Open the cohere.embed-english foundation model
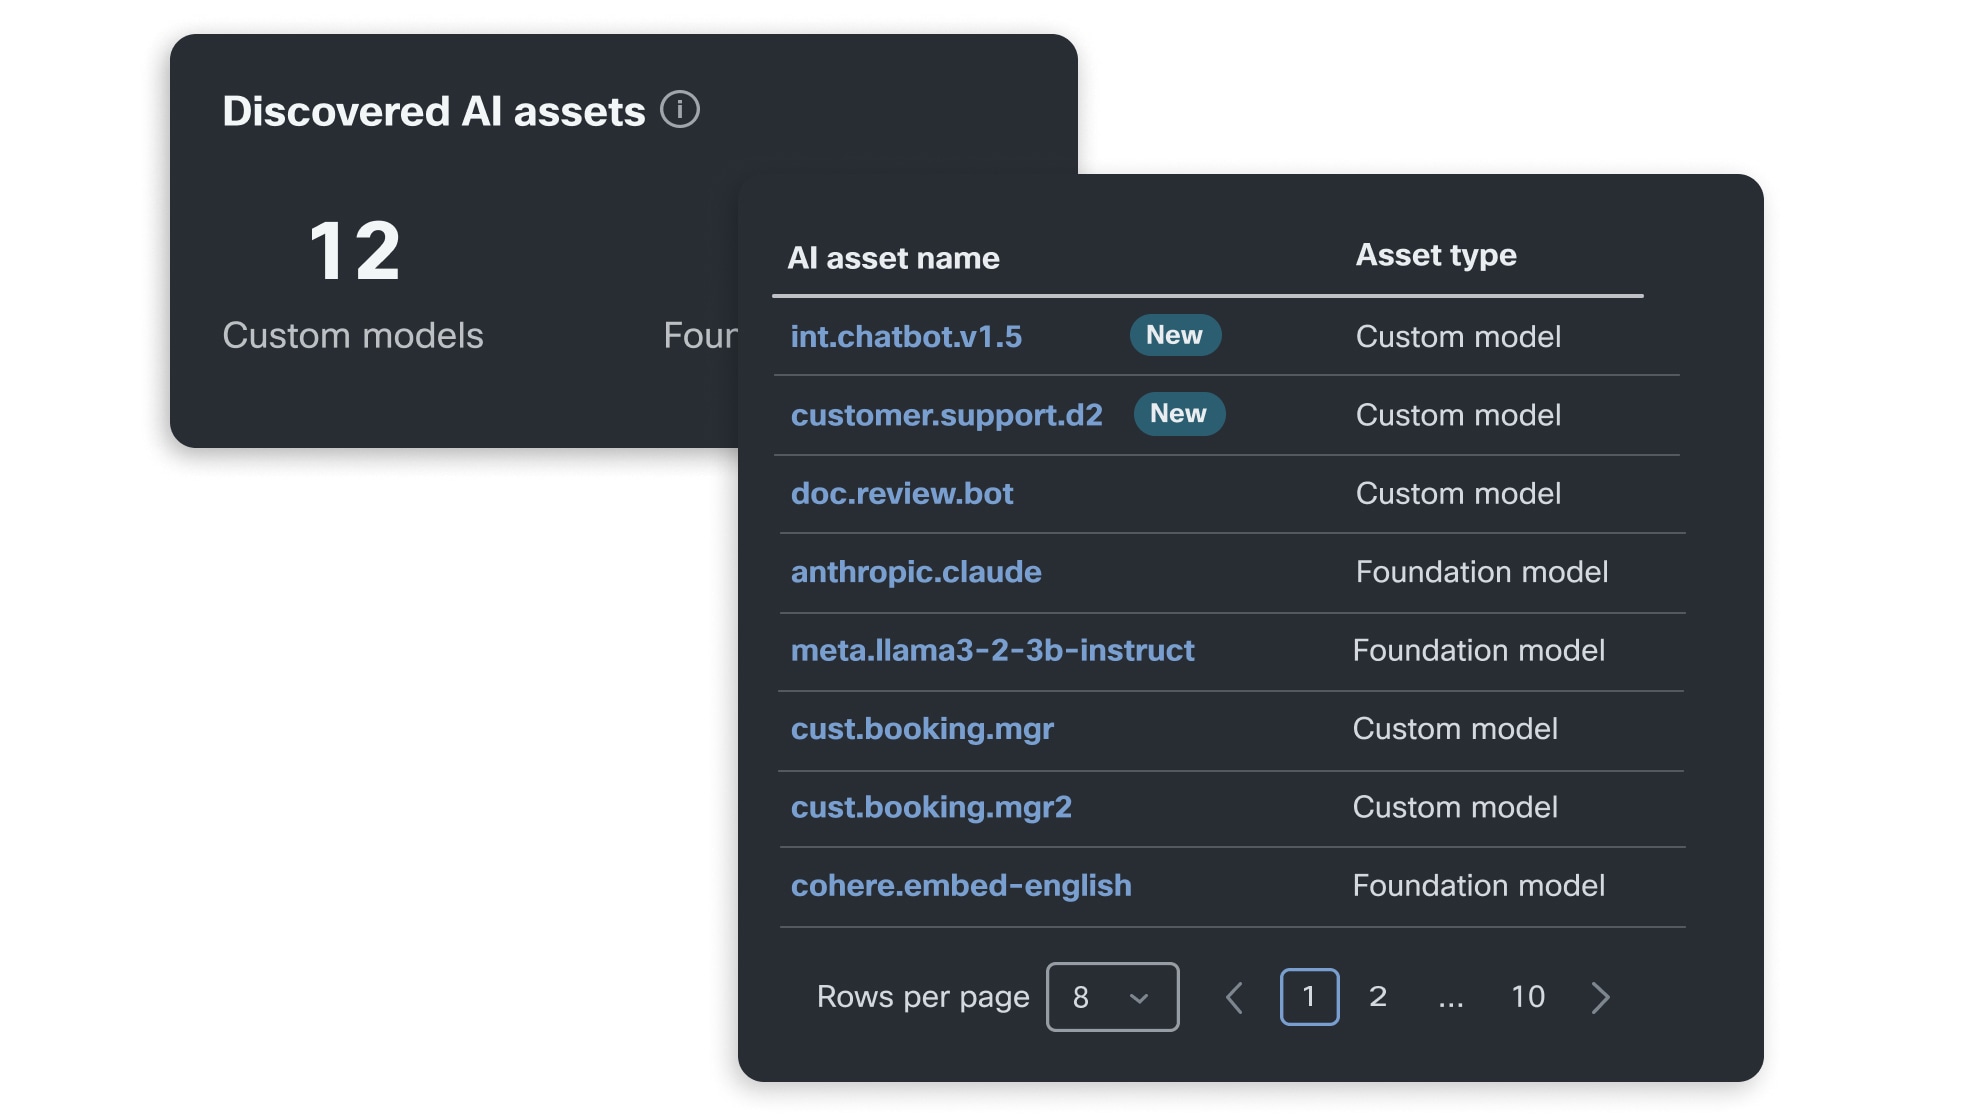The width and height of the screenshot is (1980, 1118). click(x=961, y=885)
